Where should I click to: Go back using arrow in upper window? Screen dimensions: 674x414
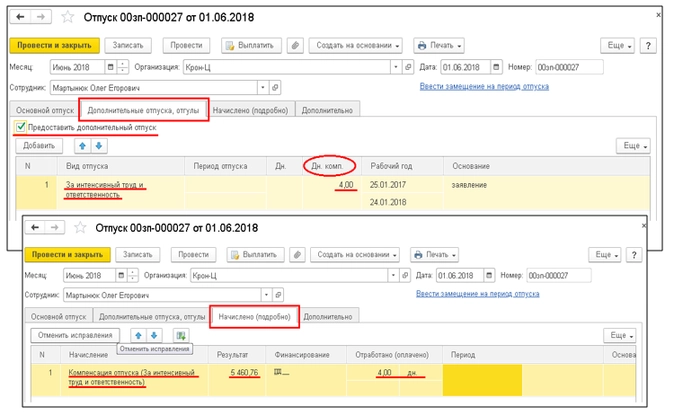click(20, 17)
